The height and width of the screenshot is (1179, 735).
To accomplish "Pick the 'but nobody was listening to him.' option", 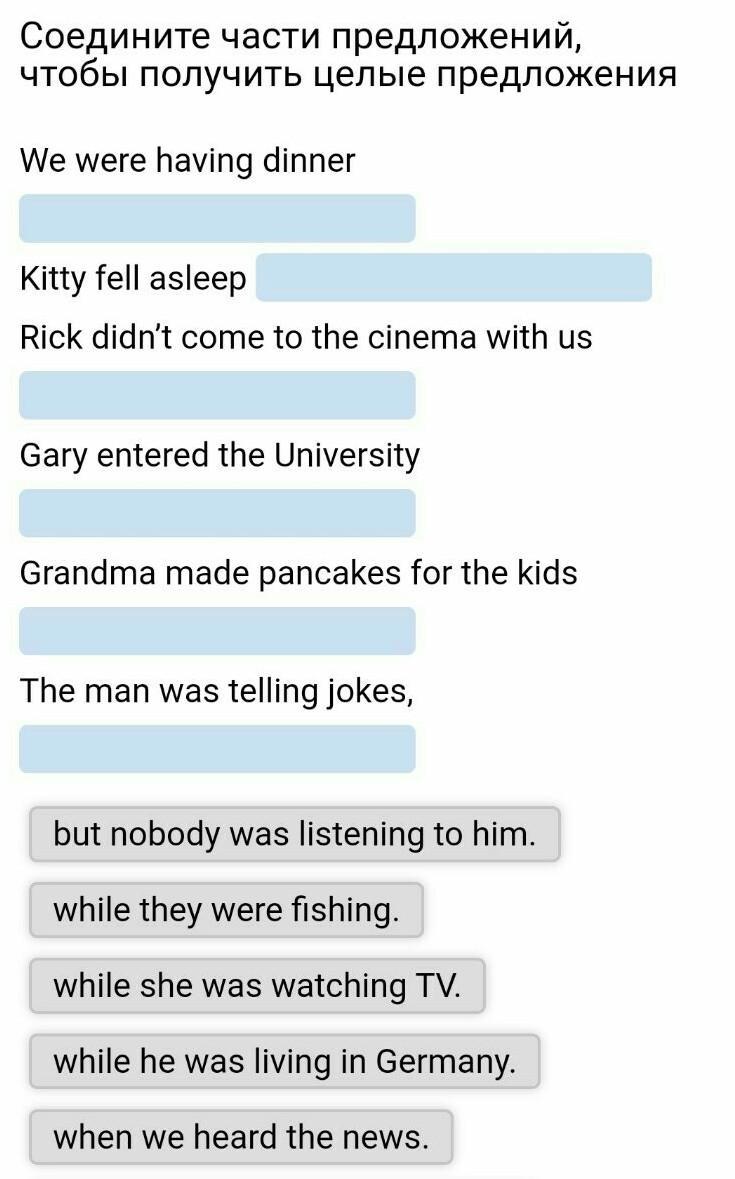I will [294, 834].
